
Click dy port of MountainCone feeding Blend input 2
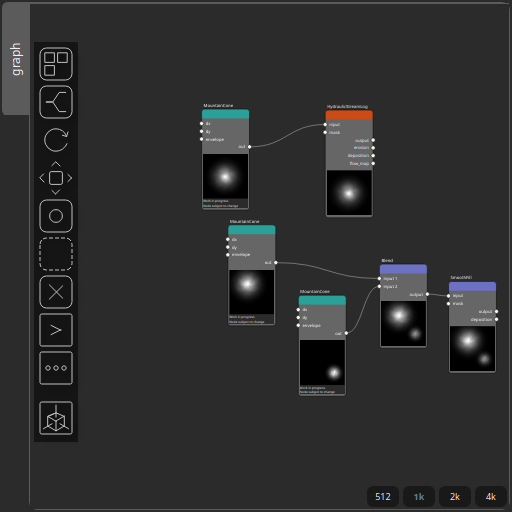(x=298, y=318)
